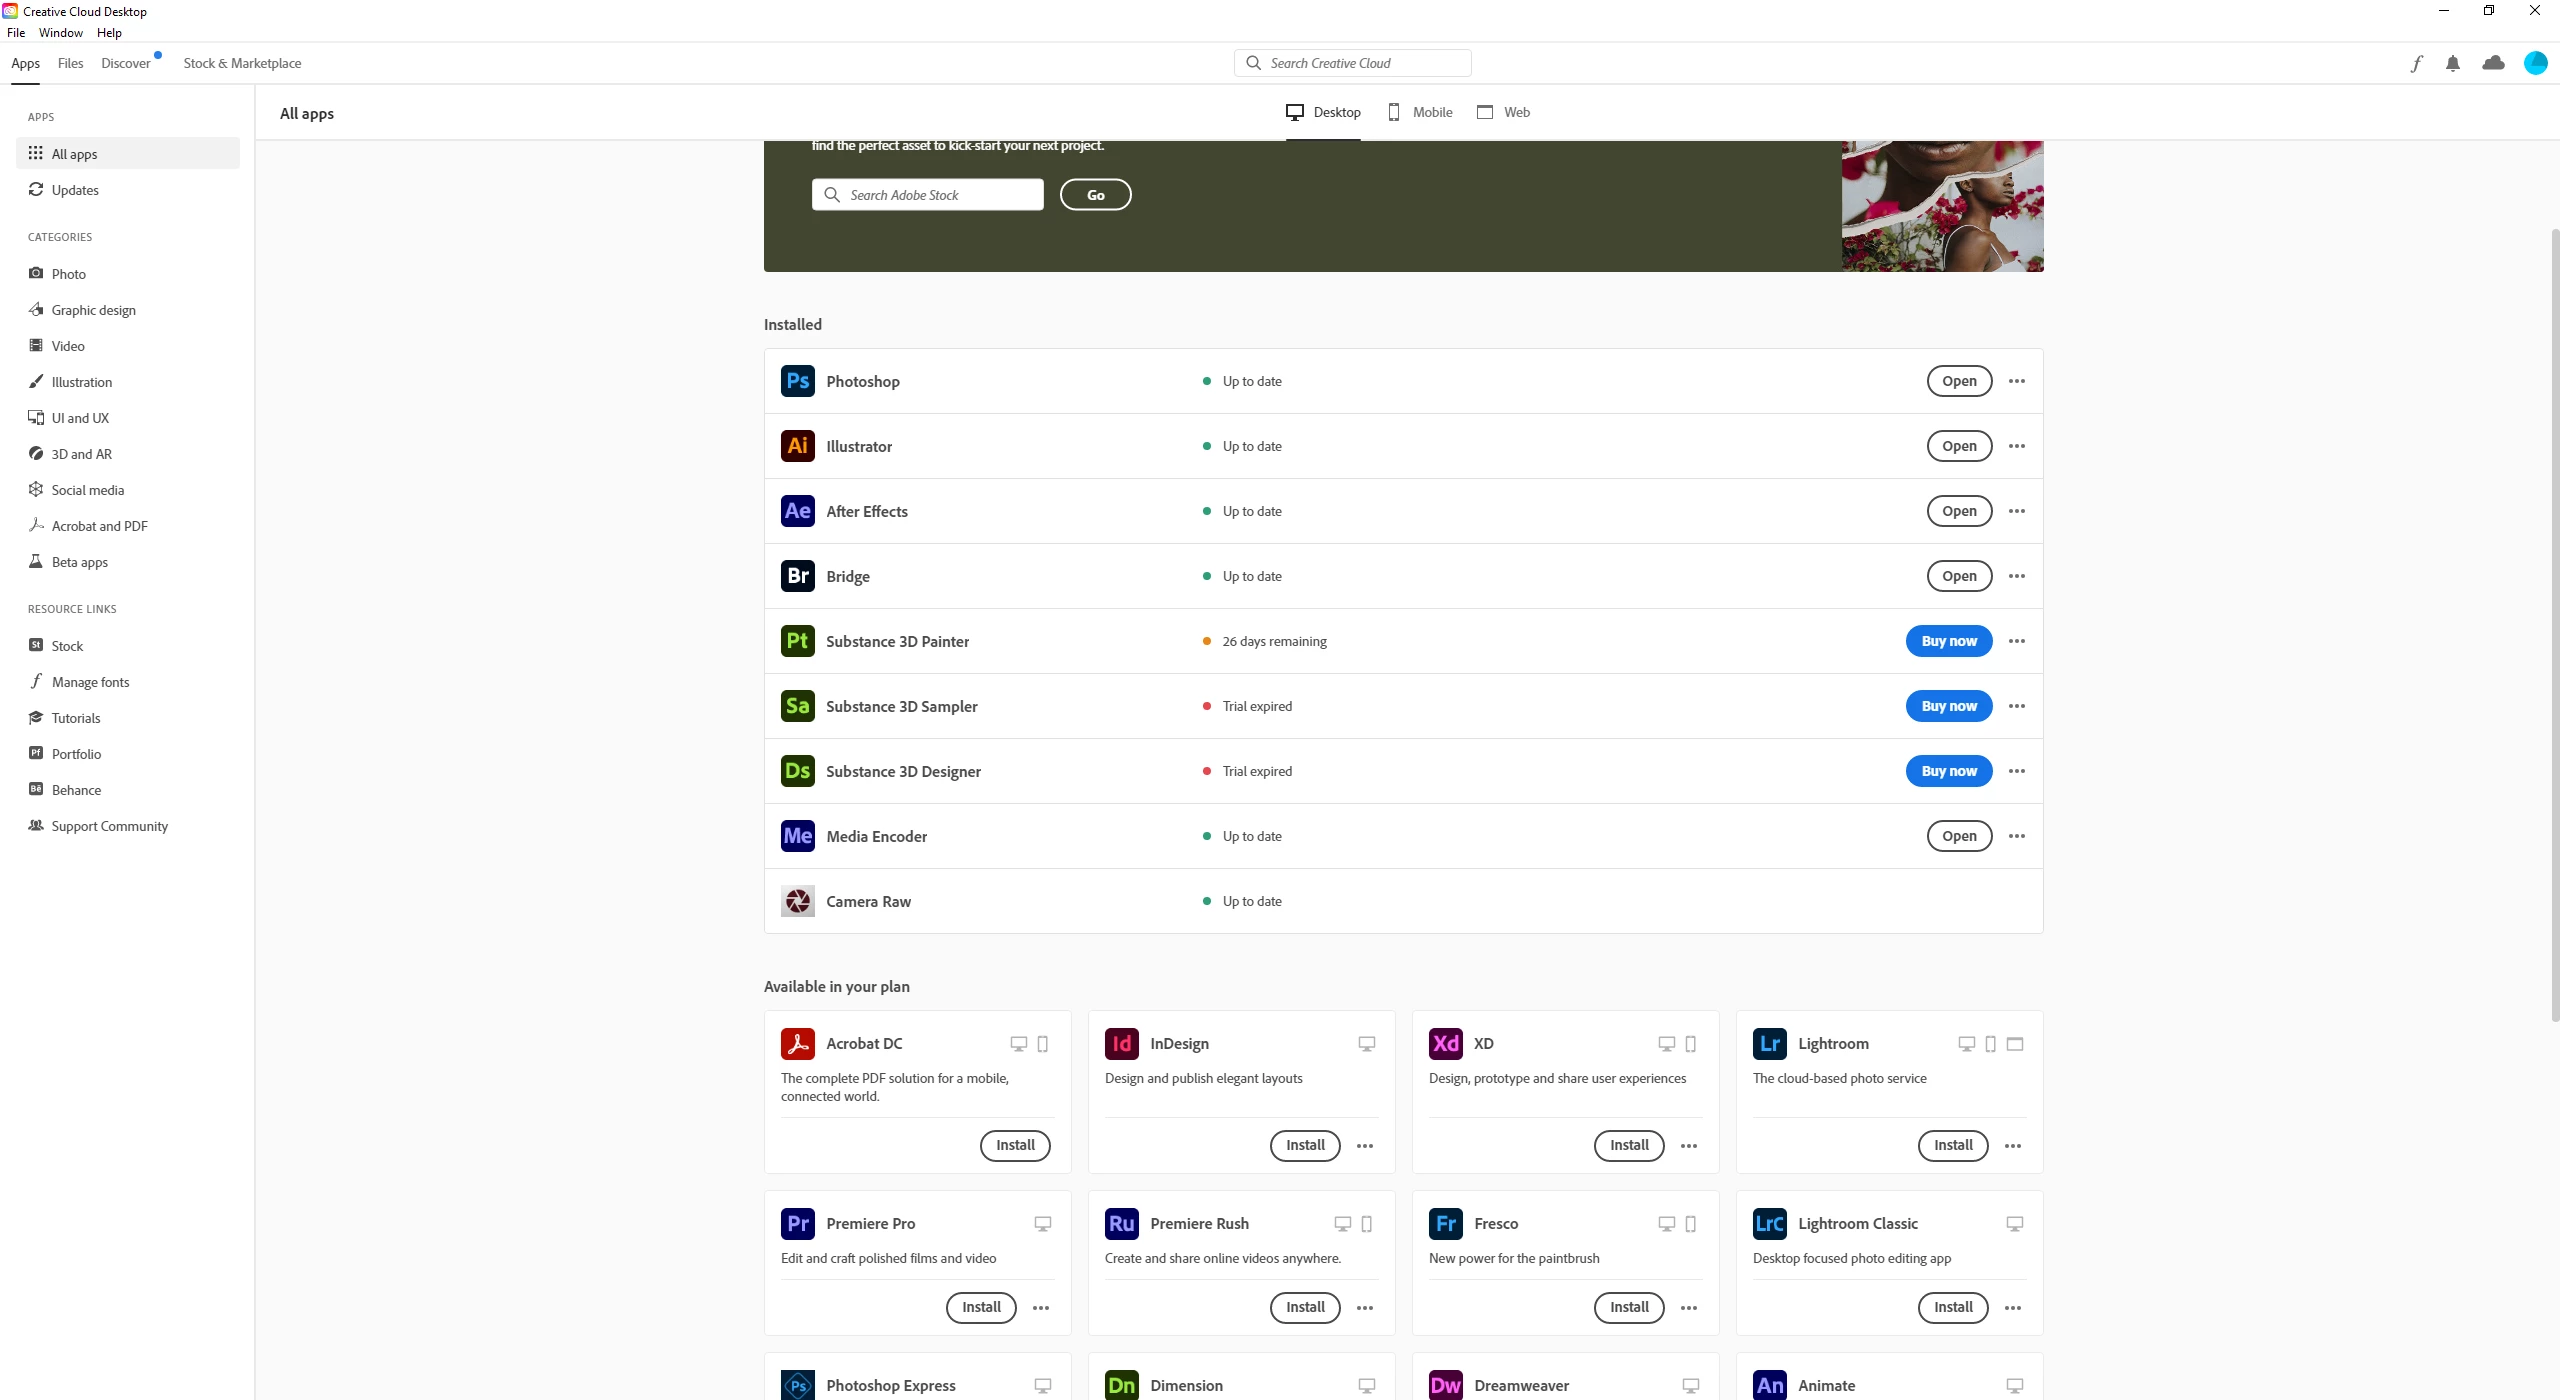Open more options for Photoshop

point(2016,381)
